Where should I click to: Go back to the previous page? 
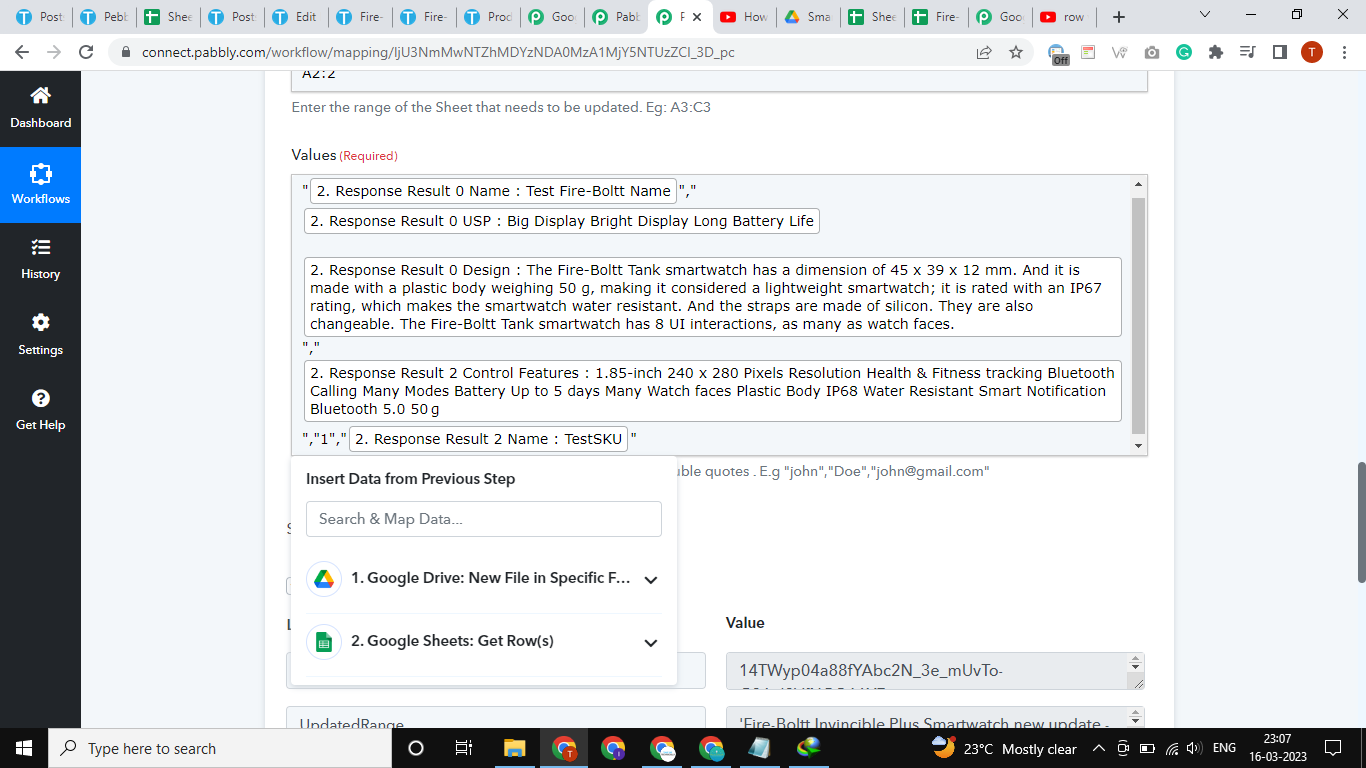point(22,52)
